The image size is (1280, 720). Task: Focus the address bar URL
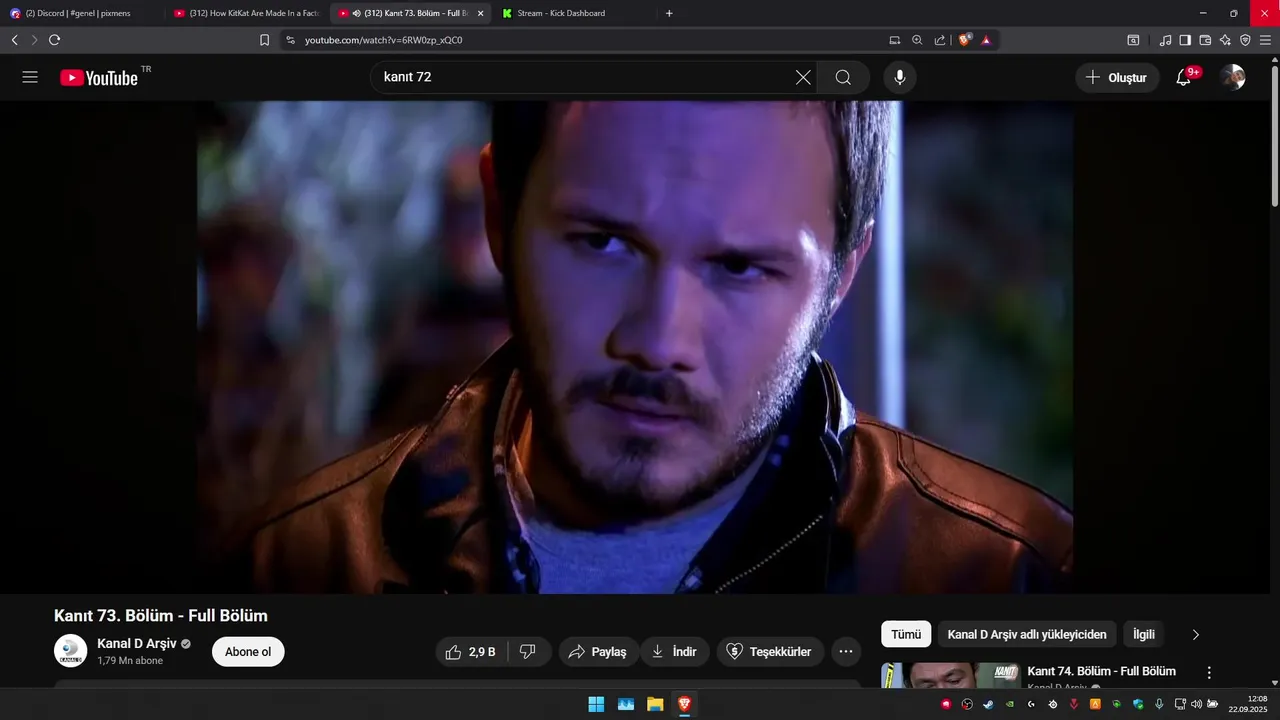click(x=383, y=40)
